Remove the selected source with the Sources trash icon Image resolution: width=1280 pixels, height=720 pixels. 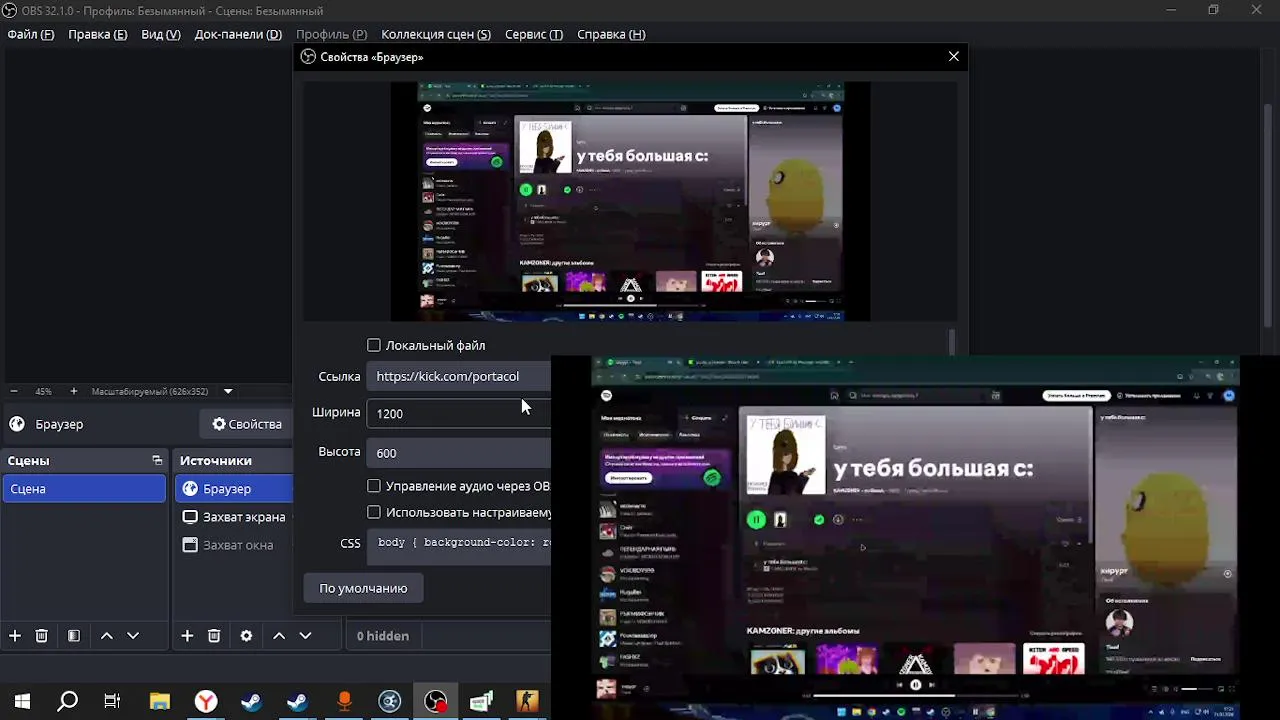214,636
